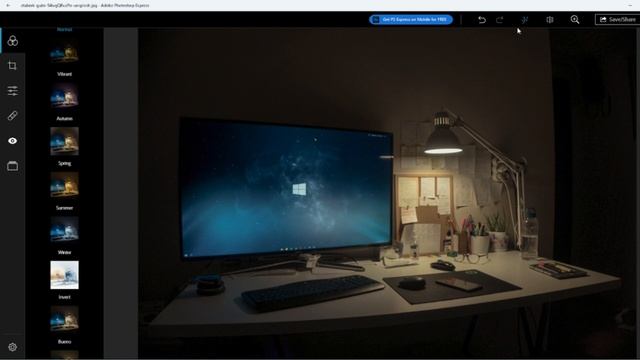
Task: Apply the Winter look thumbnail
Action: [64, 230]
